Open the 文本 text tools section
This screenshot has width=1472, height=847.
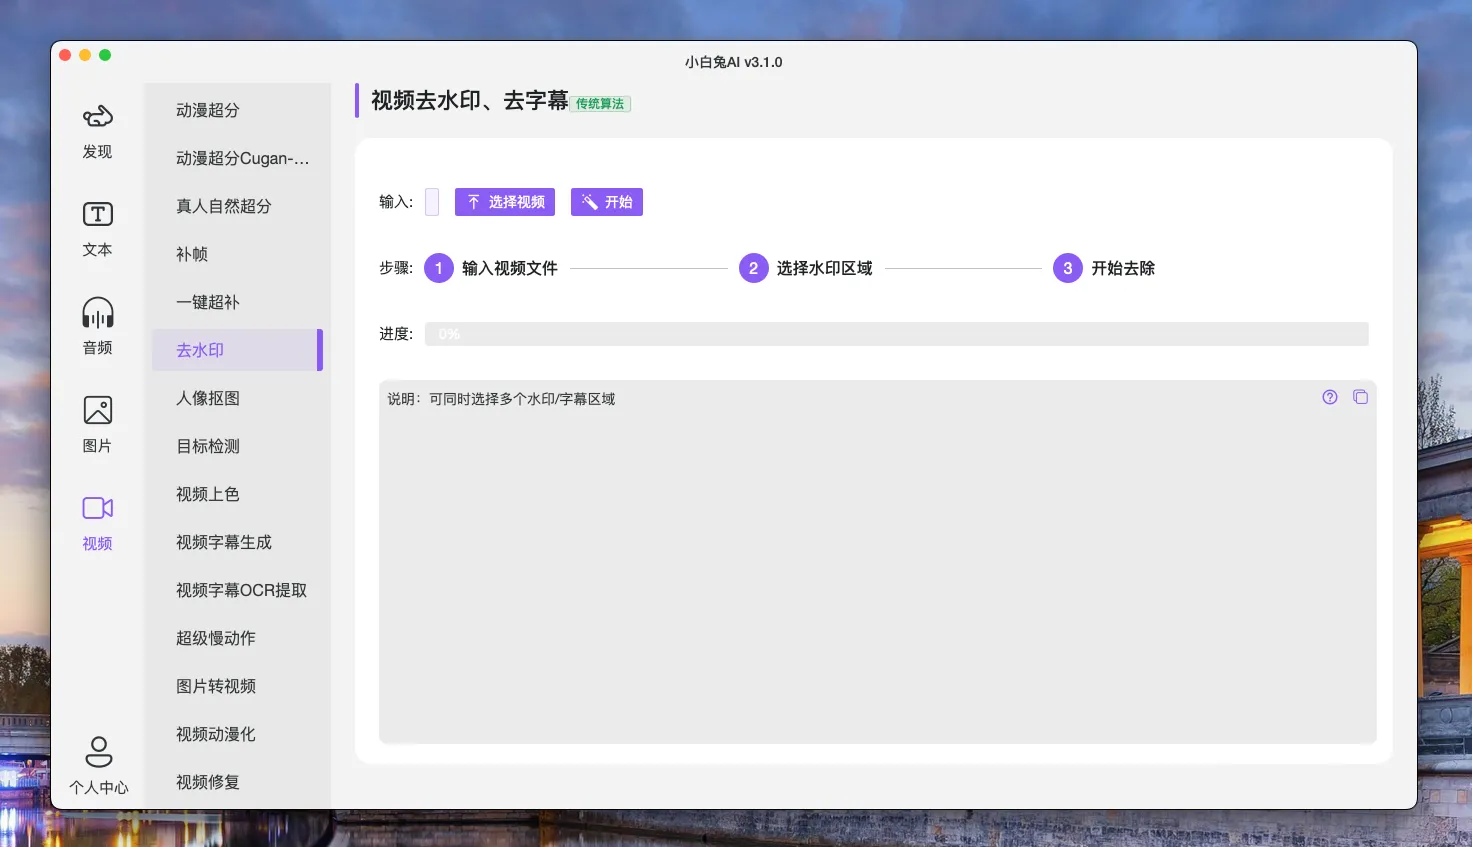pos(97,229)
